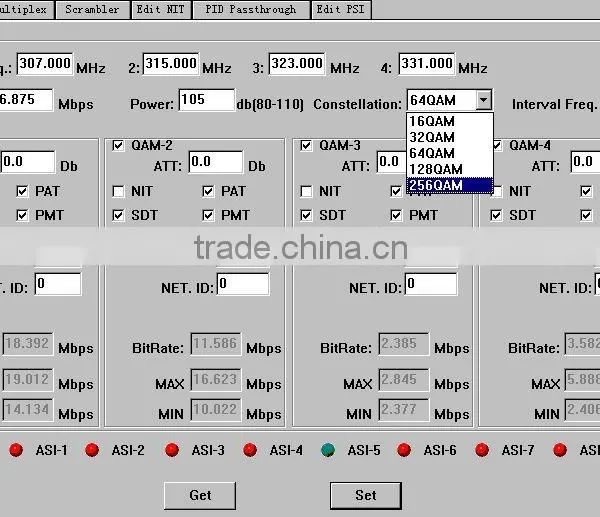Toggle the PAT checkbox in the first QAM panel
The image size is (600, 517).
(x=22, y=191)
